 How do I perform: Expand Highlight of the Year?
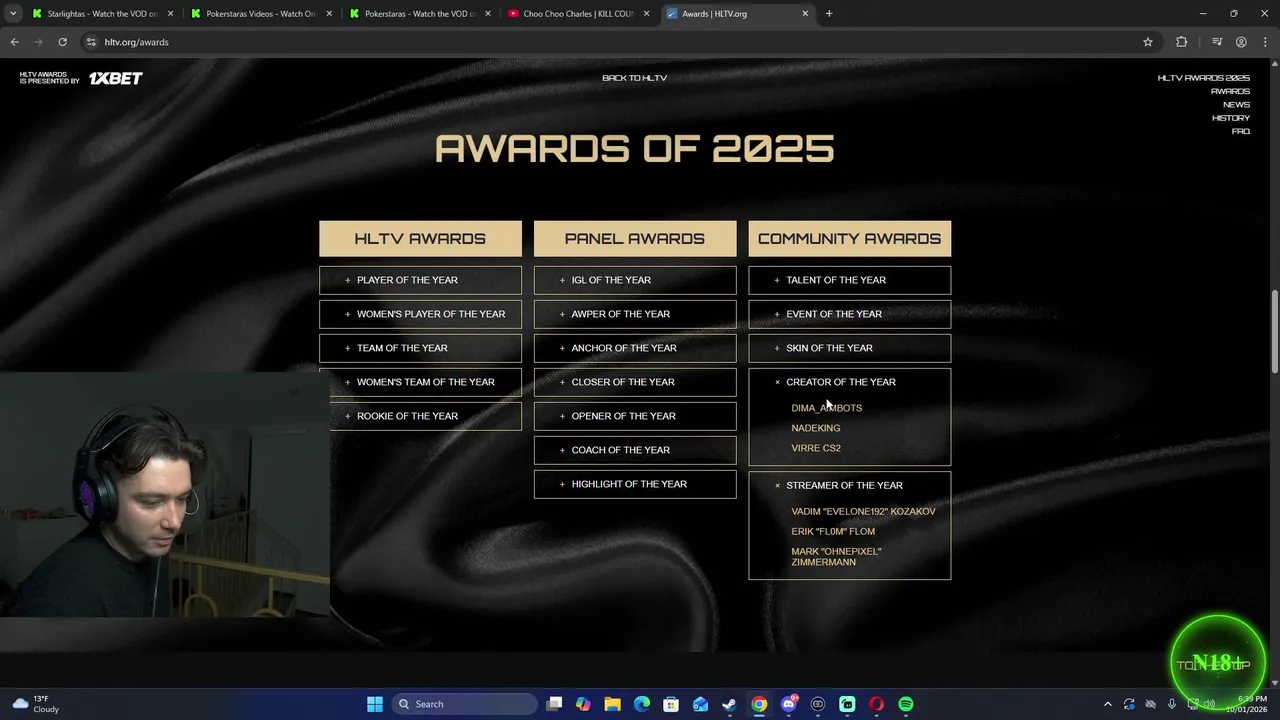coord(635,484)
